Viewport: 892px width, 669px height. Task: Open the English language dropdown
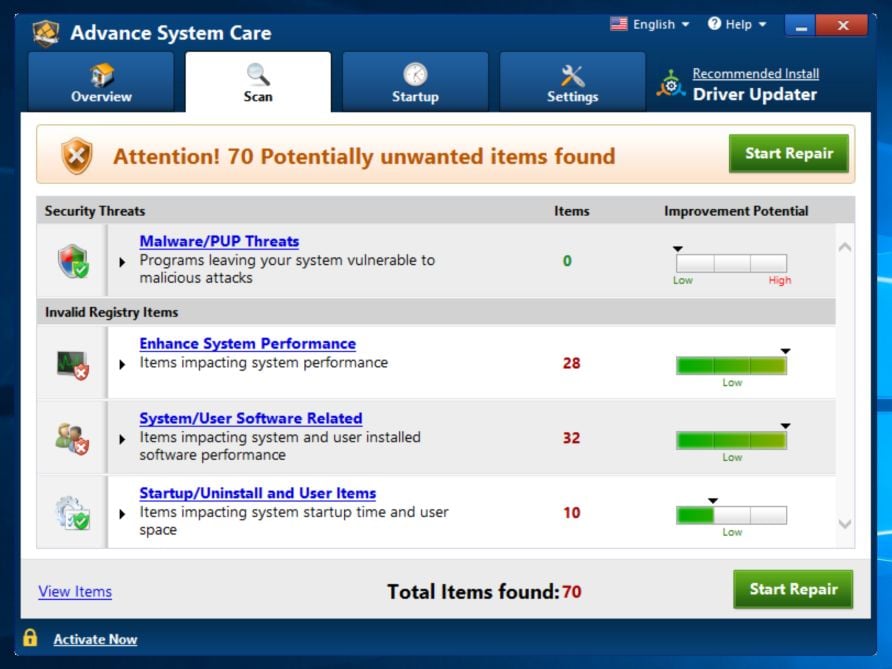pyautogui.click(x=650, y=24)
